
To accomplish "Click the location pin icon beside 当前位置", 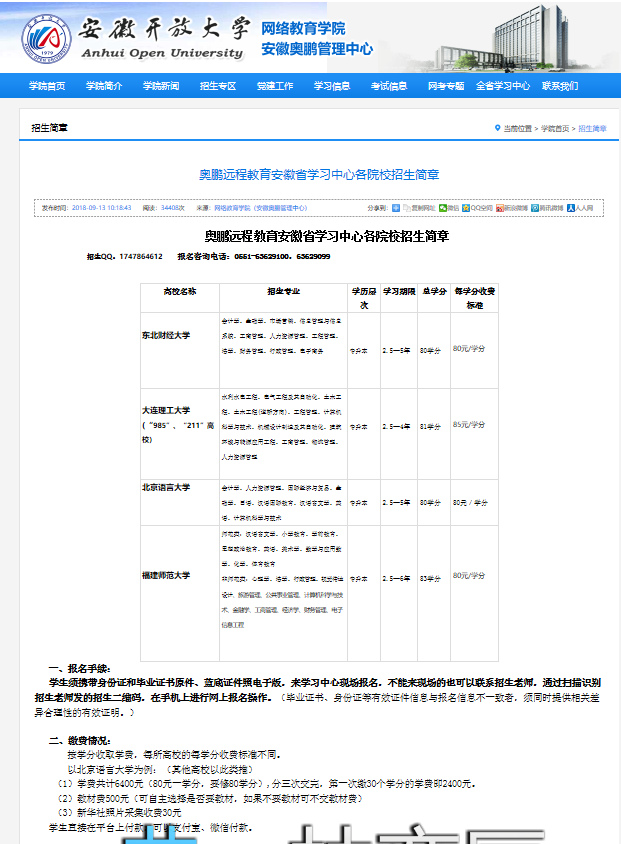I will pyautogui.click(x=497, y=128).
